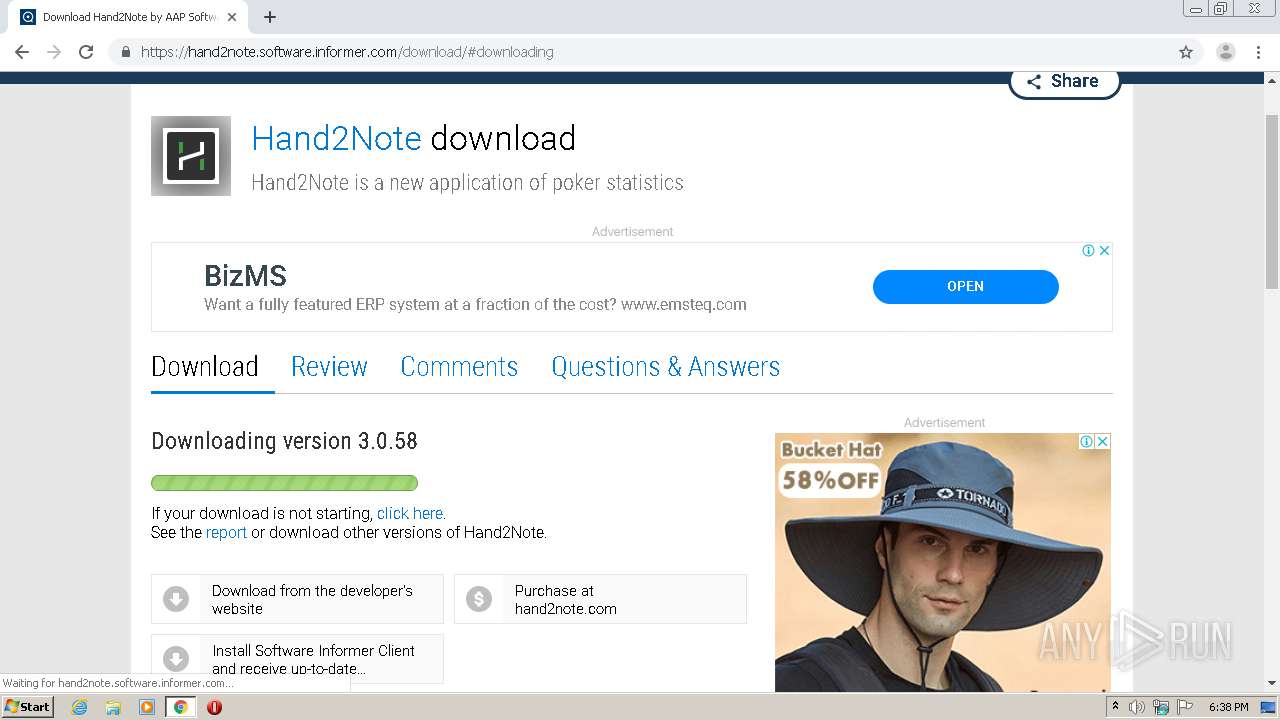The image size is (1280, 720).
Task: Click Download from the developer's website
Action: [297, 599]
